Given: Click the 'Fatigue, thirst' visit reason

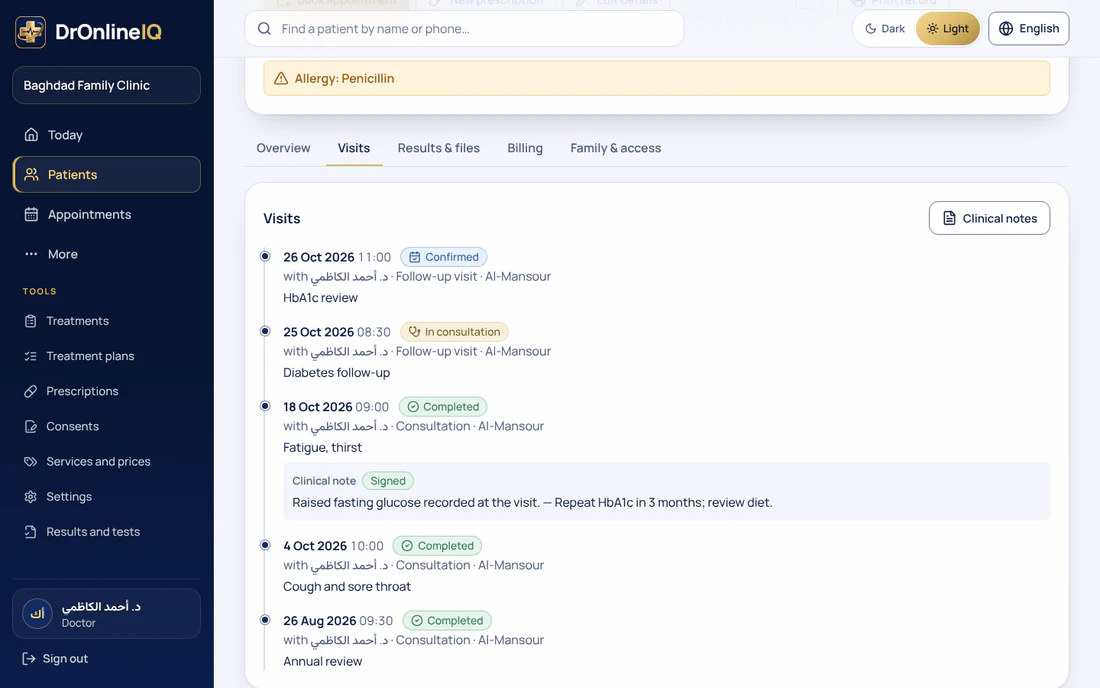Looking at the screenshot, I should (x=323, y=447).
